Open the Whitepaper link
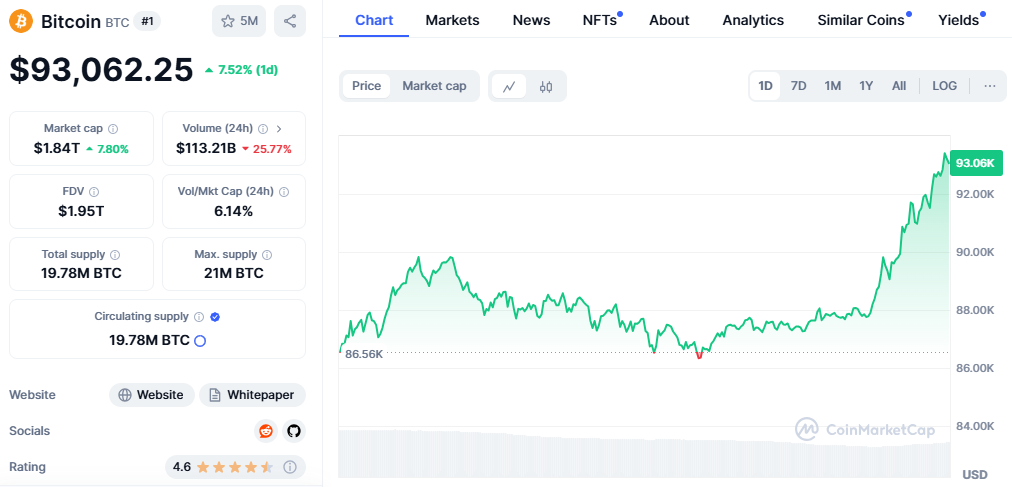Image resolution: width=1012 pixels, height=487 pixels. pos(252,395)
